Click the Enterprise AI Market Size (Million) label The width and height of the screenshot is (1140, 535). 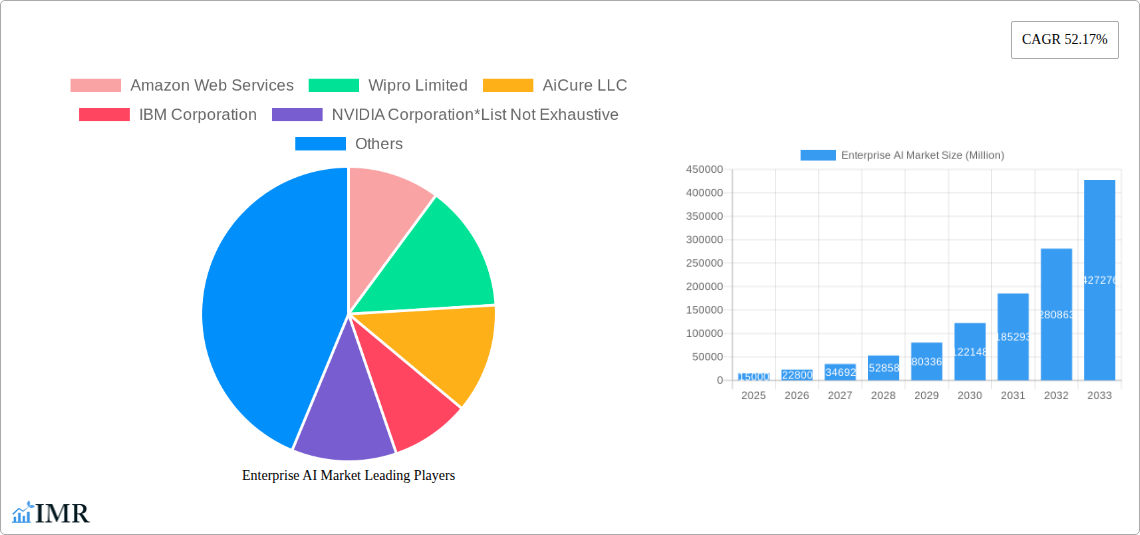click(923, 155)
